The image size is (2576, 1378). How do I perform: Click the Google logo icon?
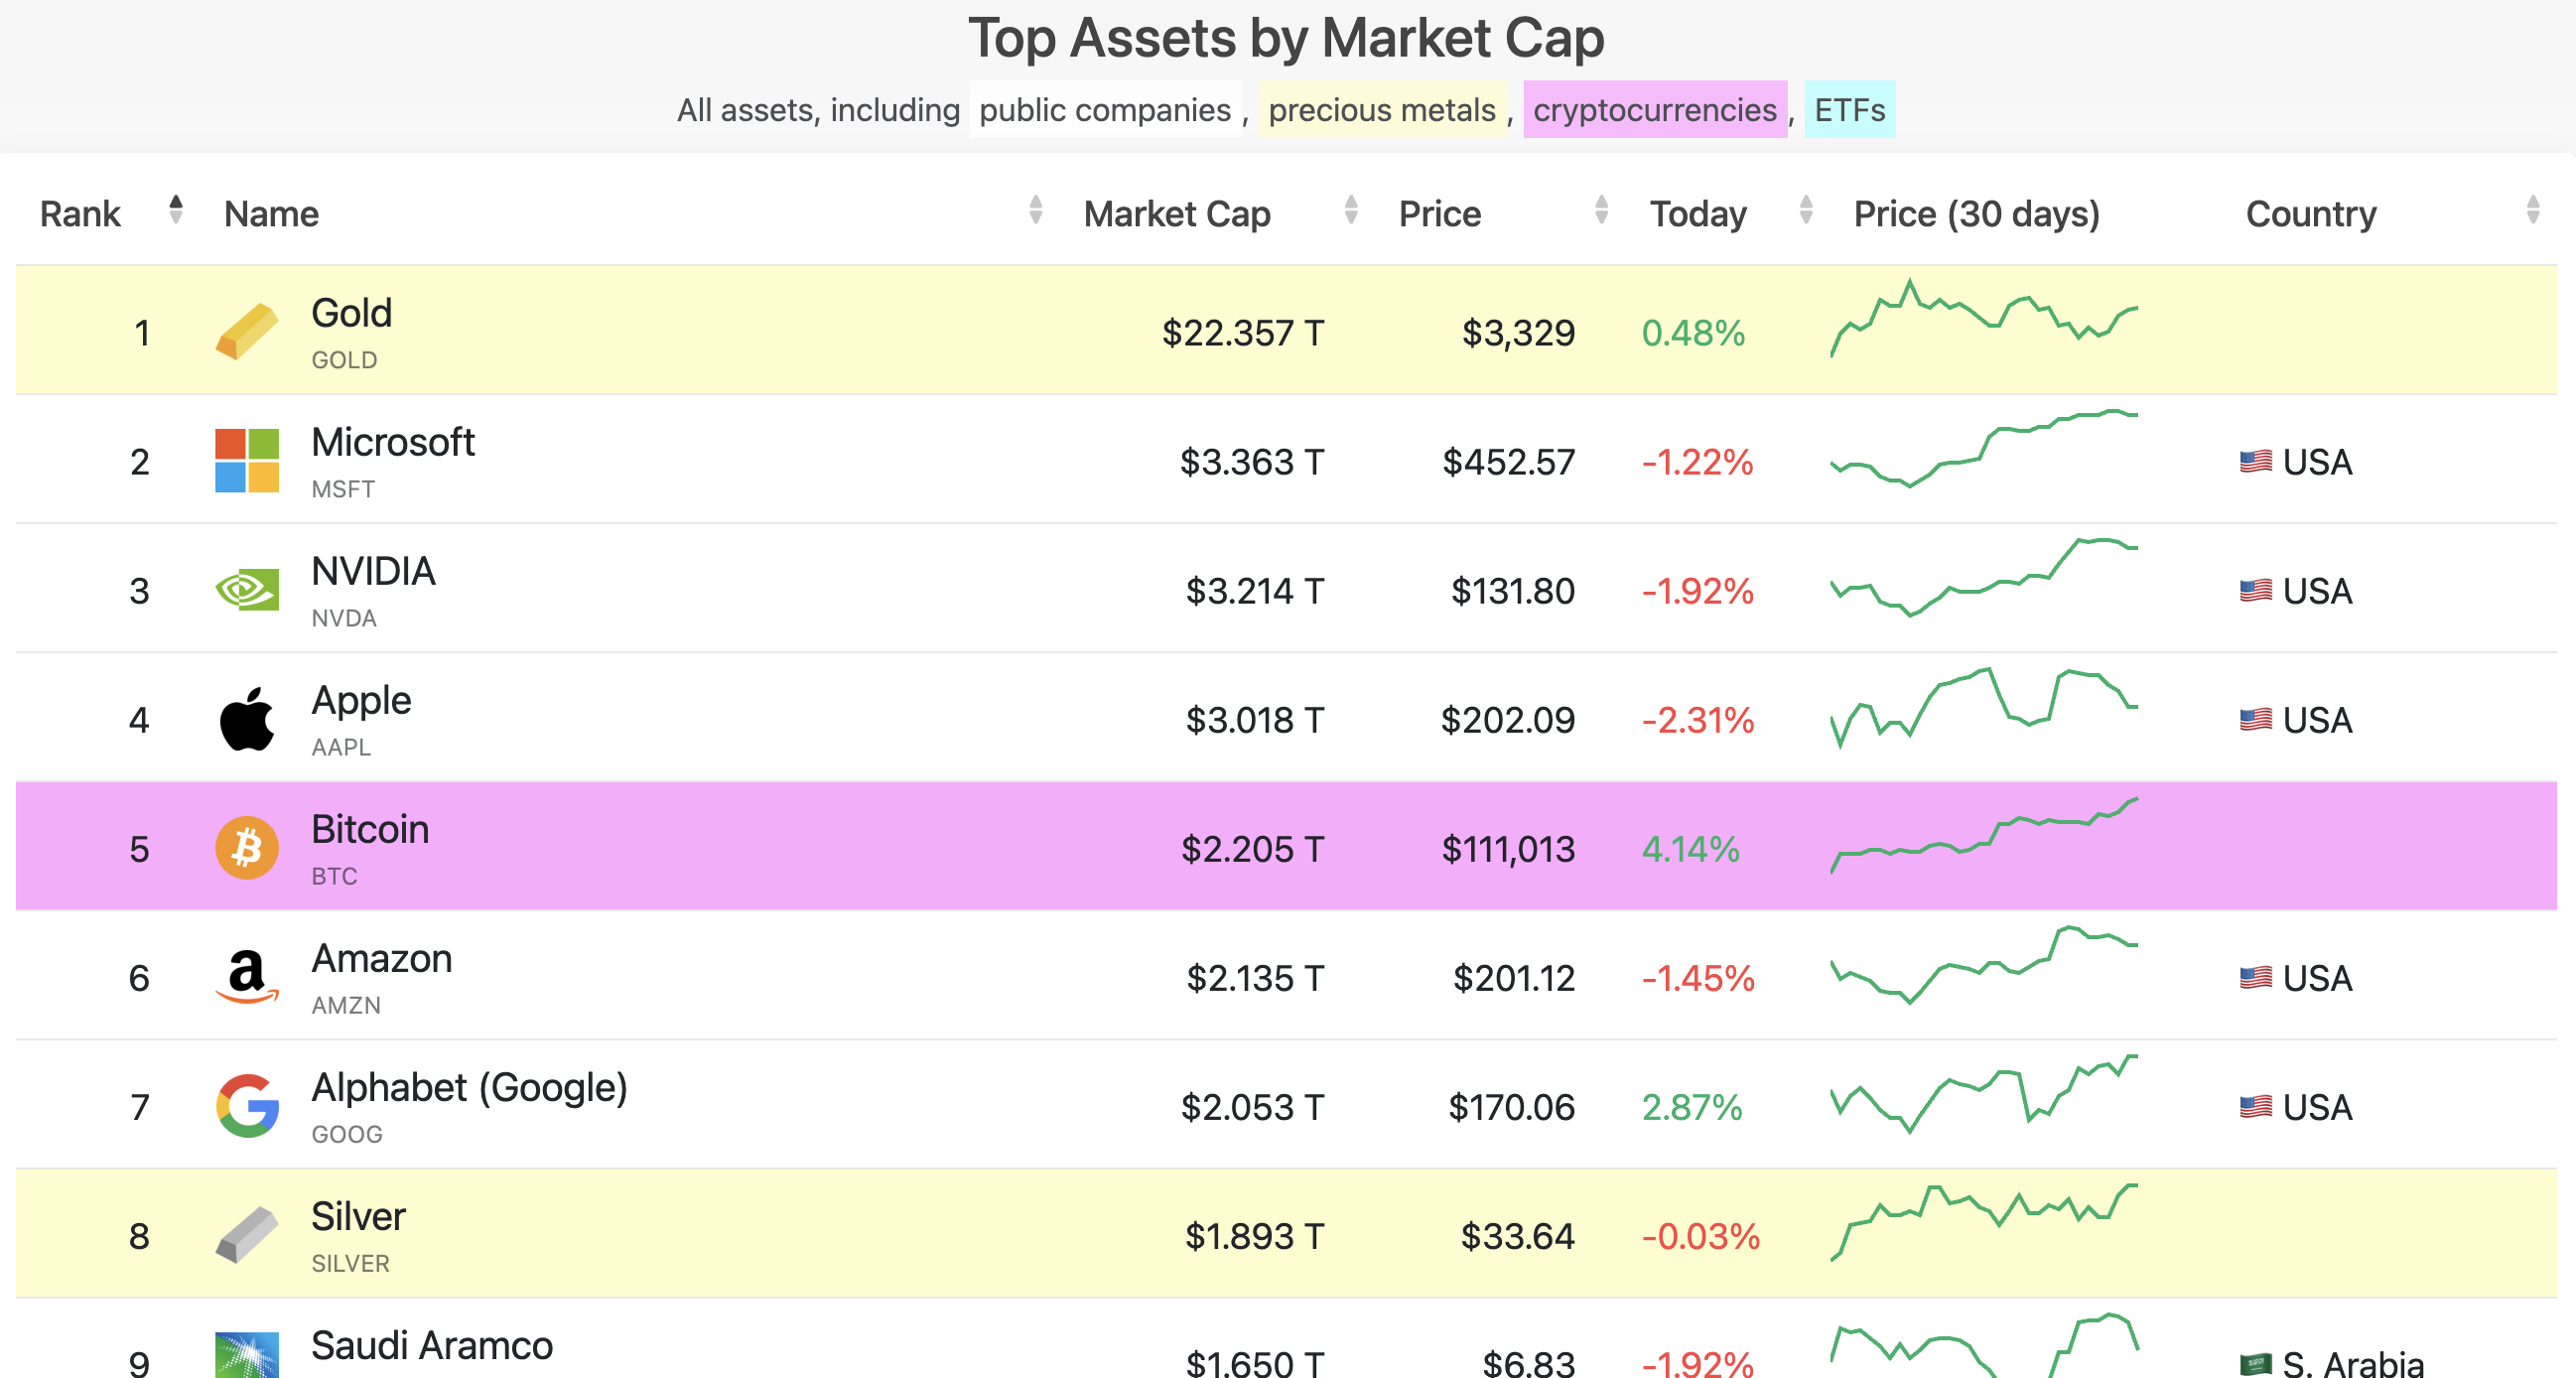click(247, 1106)
